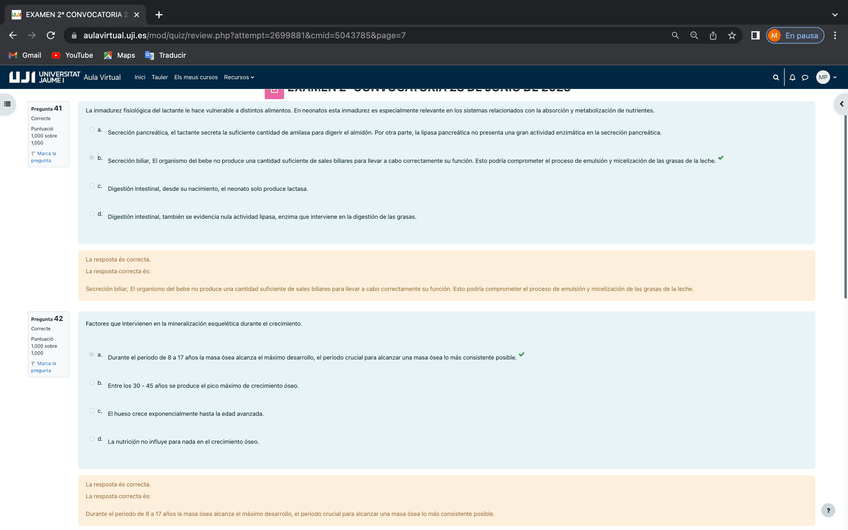
Task: Select option d radio button in Pregunta 41
Action: (92, 214)
